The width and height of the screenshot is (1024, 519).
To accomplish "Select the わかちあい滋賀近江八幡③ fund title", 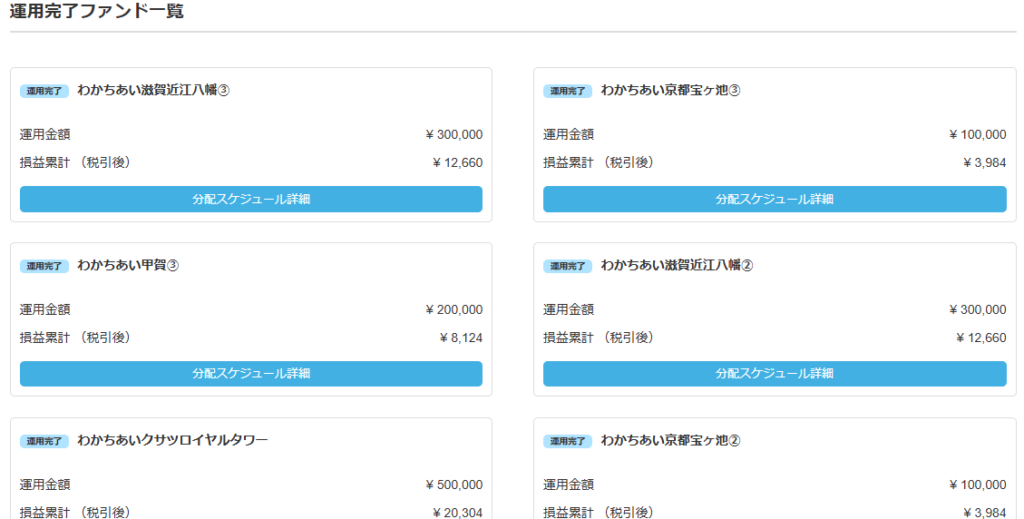I will pos(154,90).
